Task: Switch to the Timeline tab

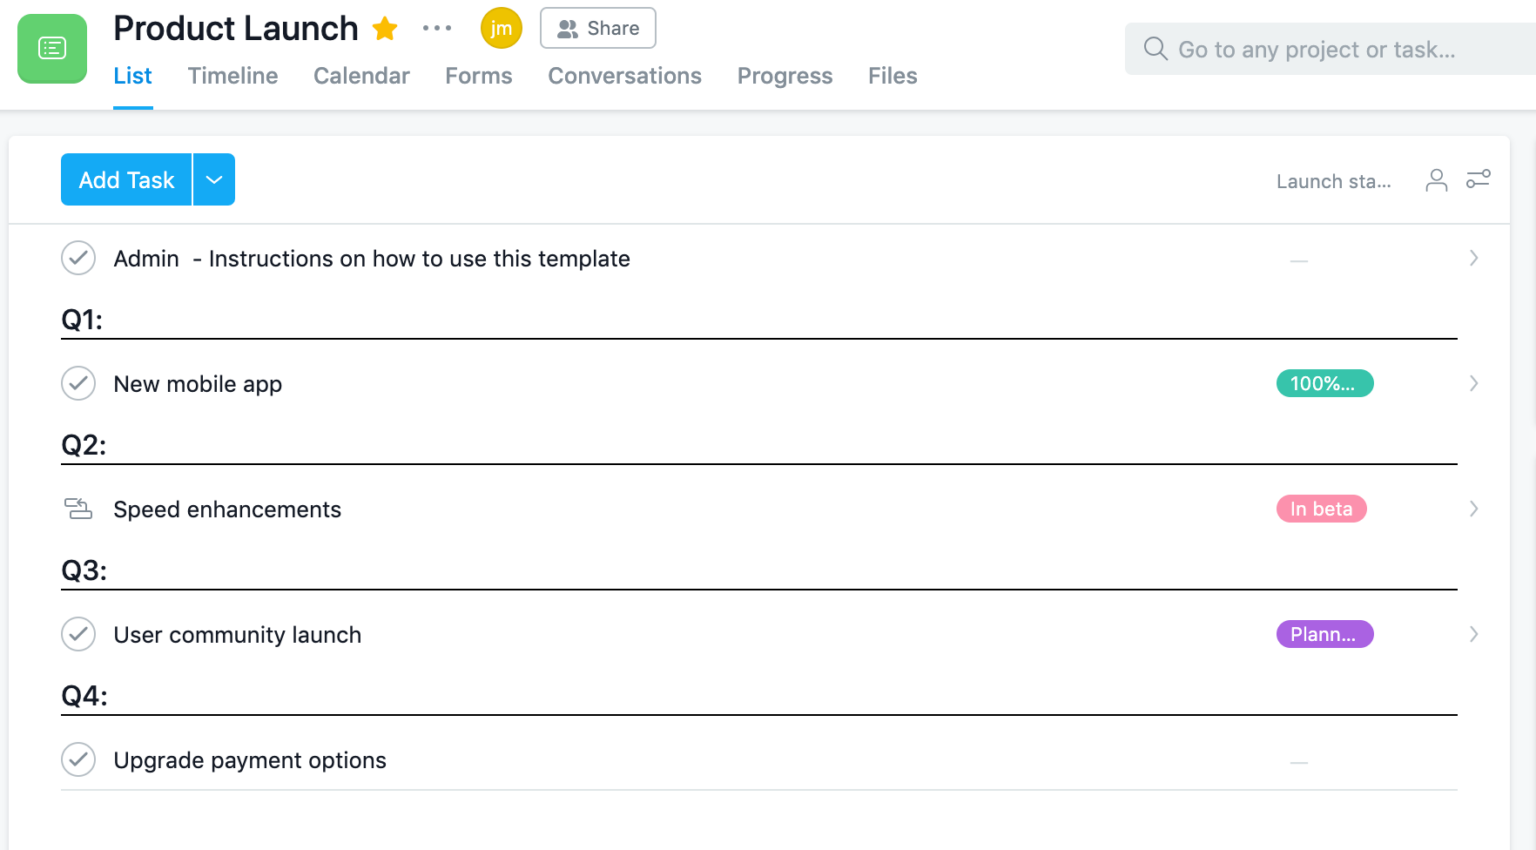Action: [x=232, y=76]
